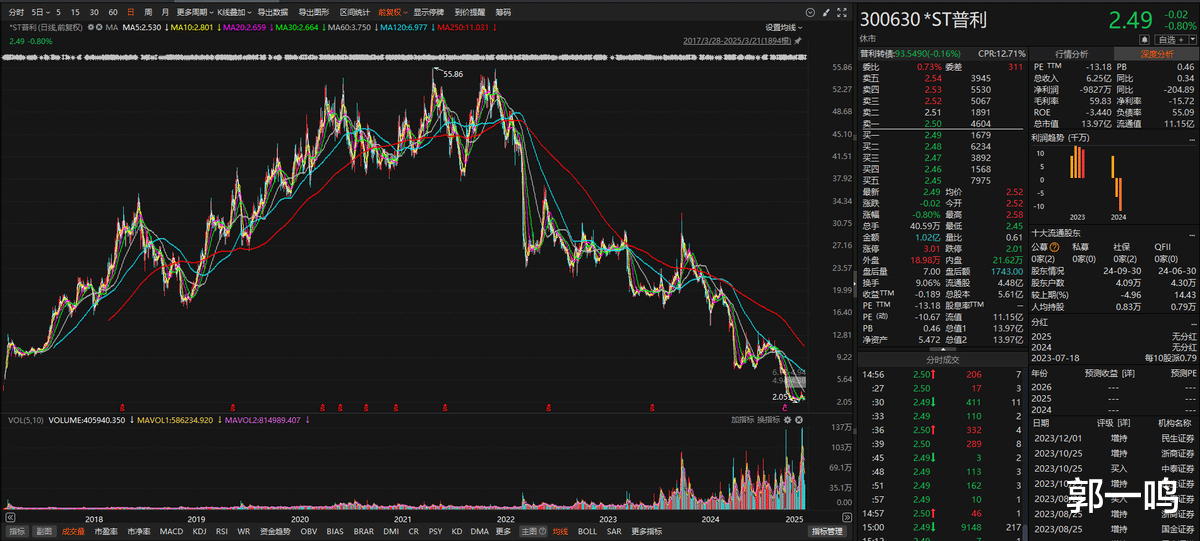The width and height of the screenshot is (1200, 541).
Task: Select the 周 weekly period
Action: pos(148,12)
